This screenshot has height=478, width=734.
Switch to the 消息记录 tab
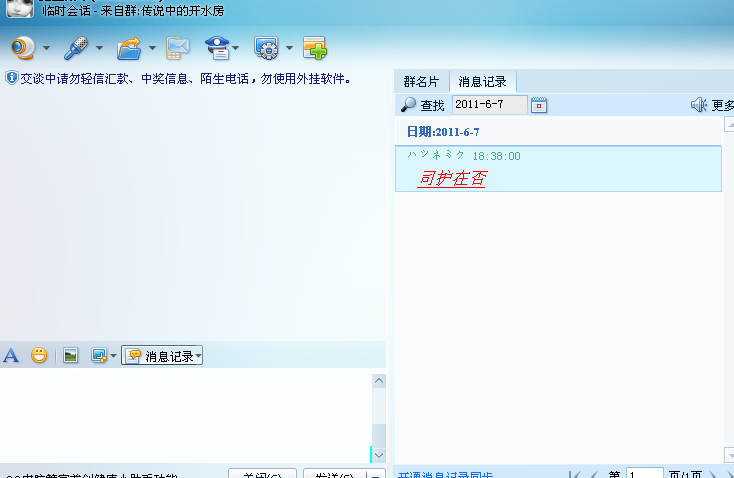[x=483, y=82]
